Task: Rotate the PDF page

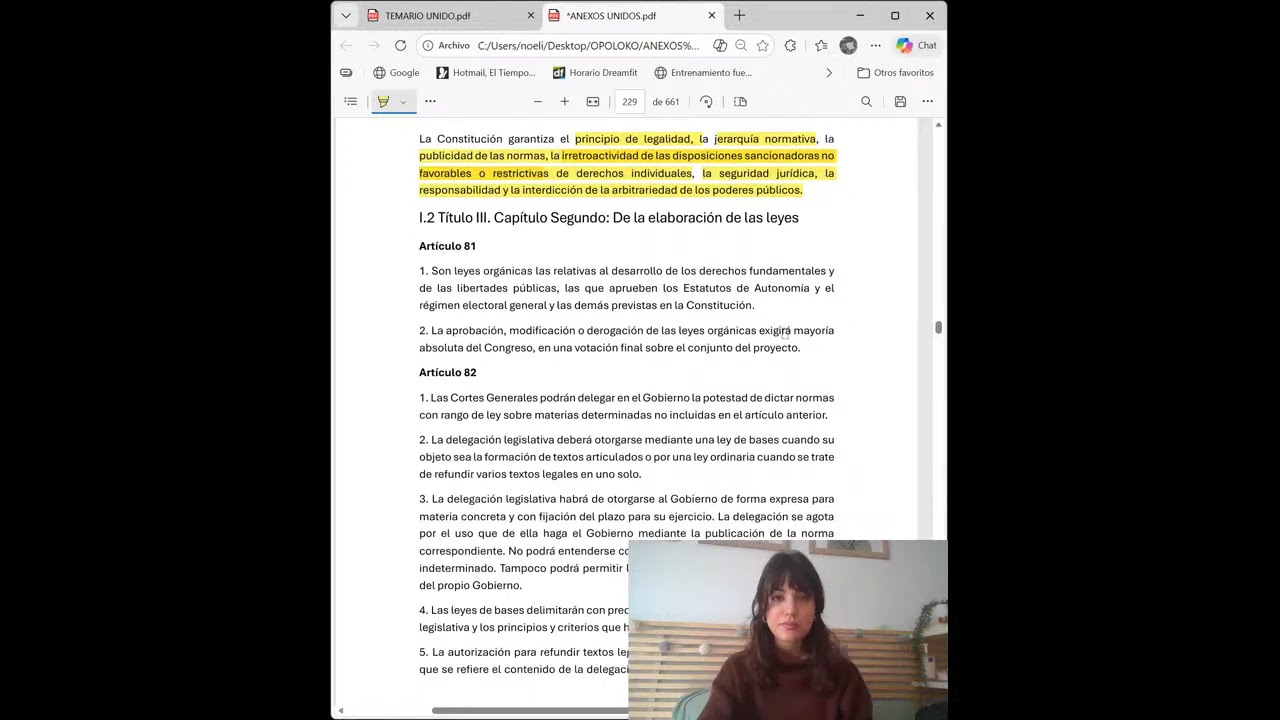Action: click(706, 101)
